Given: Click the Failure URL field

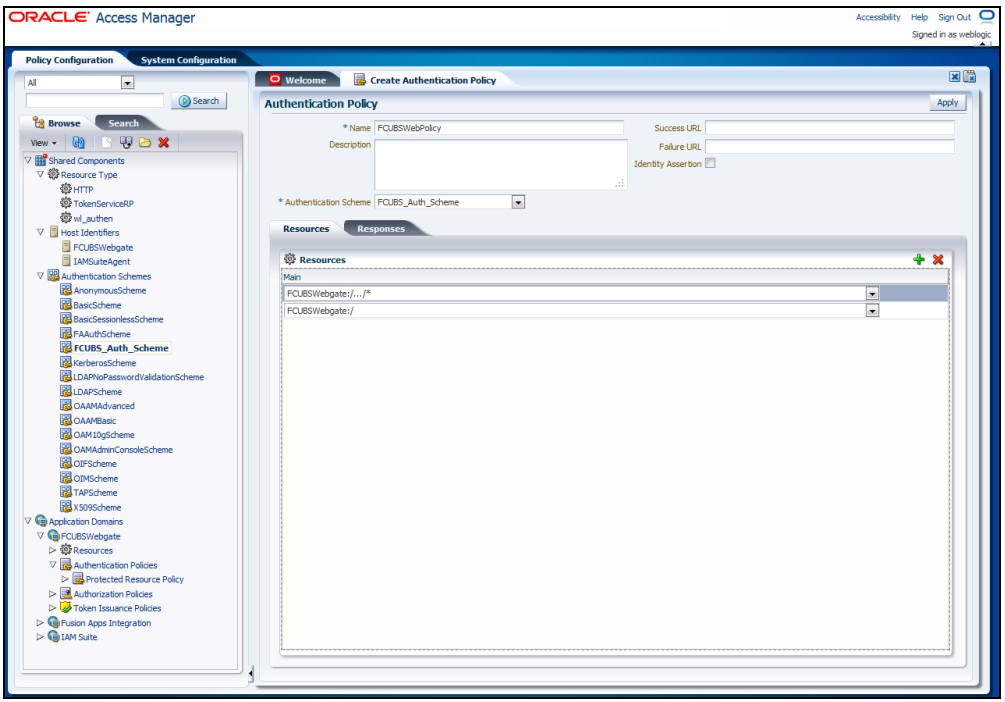Looking at the screenshot, I should click(x=829, y=147).
